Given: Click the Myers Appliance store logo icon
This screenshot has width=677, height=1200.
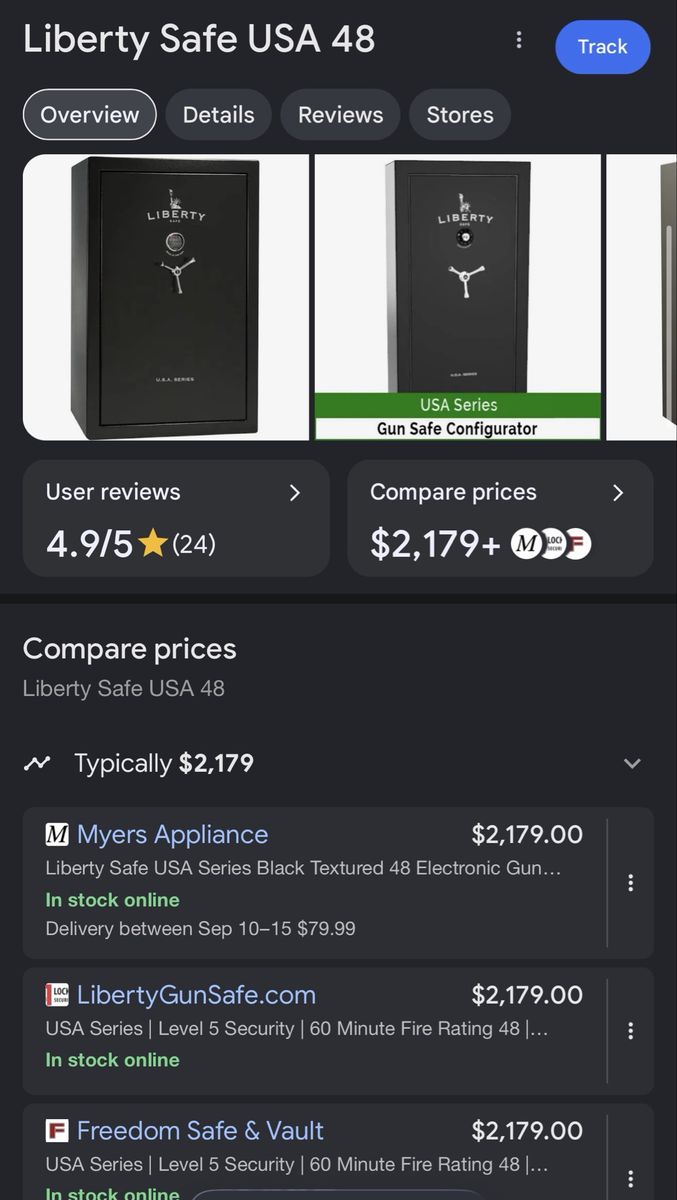Looking at the screenshot, I should 57,834.
